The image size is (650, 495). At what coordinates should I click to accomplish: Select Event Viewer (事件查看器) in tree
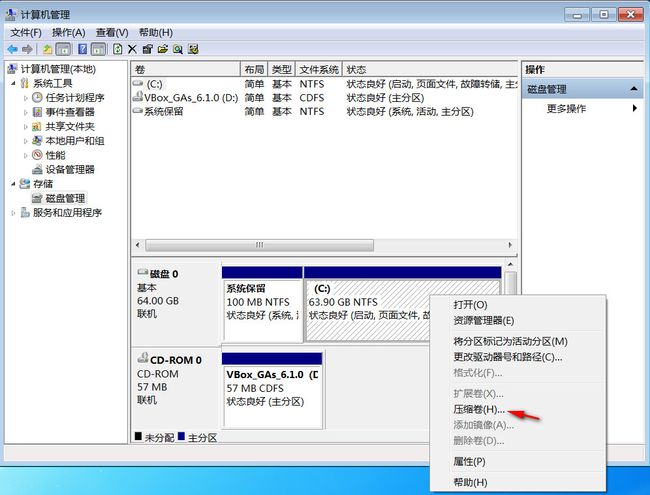[70, 112]
